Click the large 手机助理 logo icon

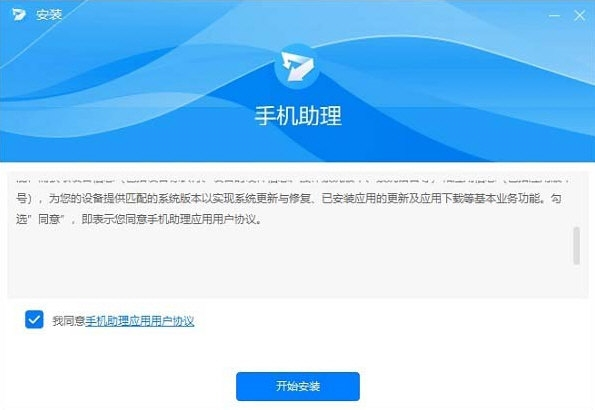point(297,67)
